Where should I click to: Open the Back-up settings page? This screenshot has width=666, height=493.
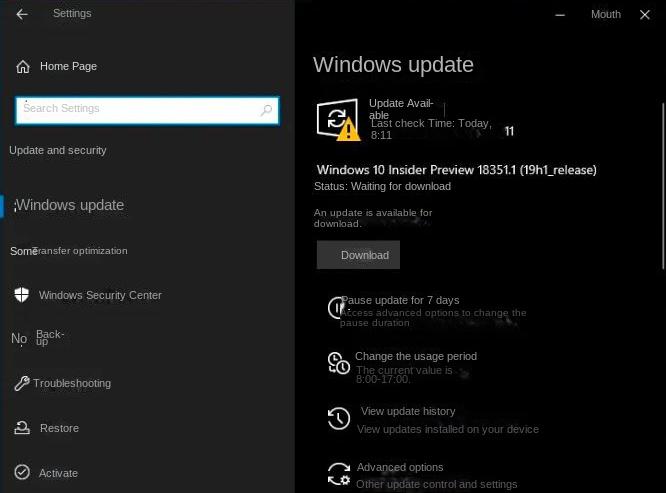tap(48, 338)
